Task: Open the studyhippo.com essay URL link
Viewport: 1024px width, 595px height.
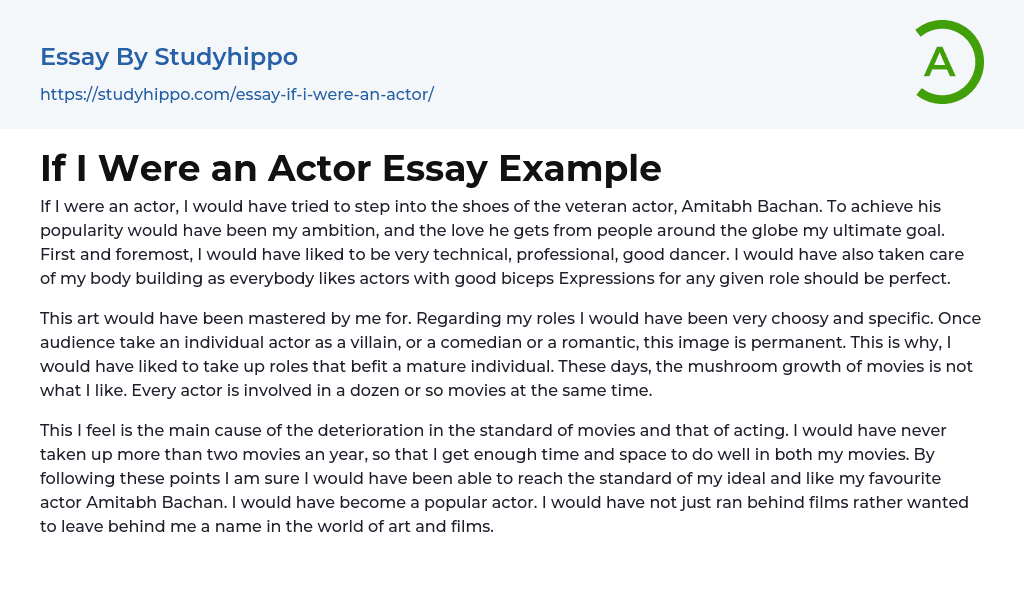Action: click(x=237, y=94)
